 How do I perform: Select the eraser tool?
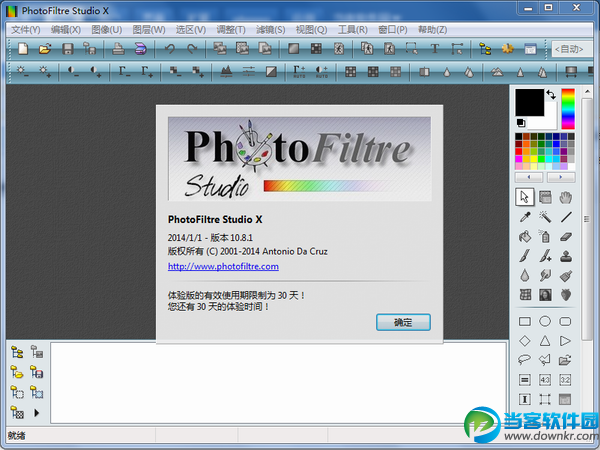pyautogui.click(x=566, y=237)
